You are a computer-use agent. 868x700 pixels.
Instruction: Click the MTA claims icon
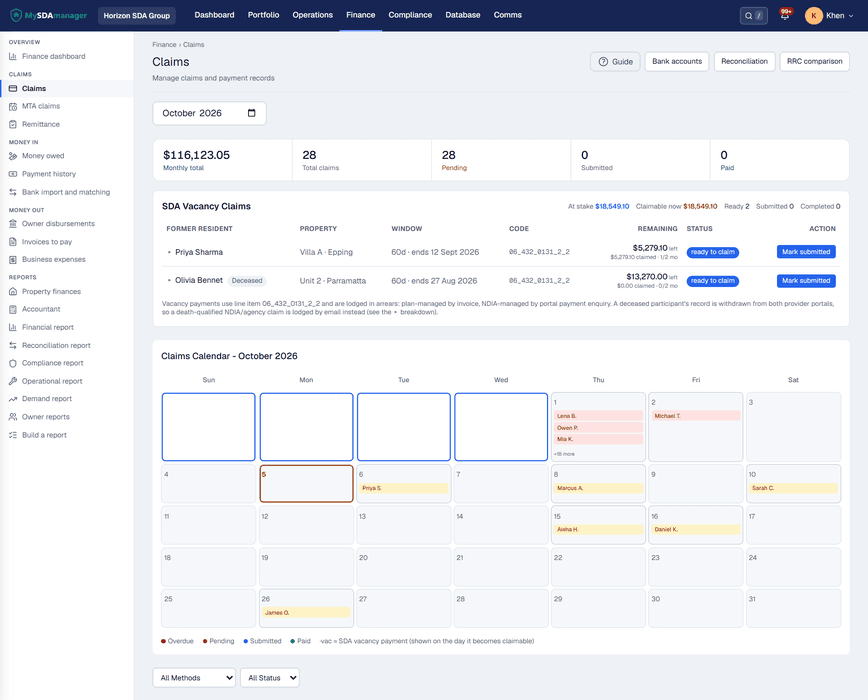[x=13, y=106]
